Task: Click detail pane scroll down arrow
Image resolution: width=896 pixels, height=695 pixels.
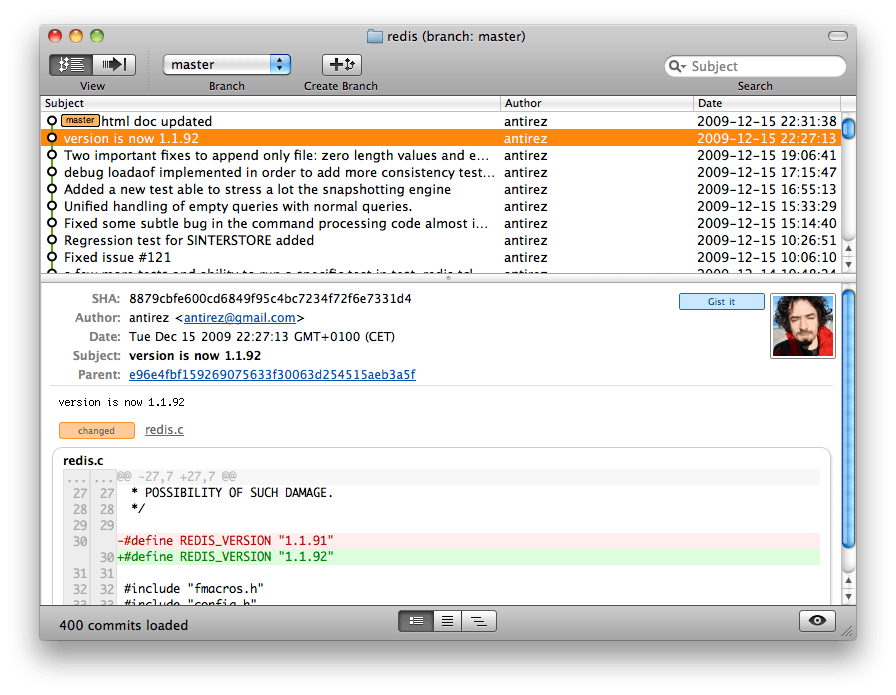Action: pos(849,596)
